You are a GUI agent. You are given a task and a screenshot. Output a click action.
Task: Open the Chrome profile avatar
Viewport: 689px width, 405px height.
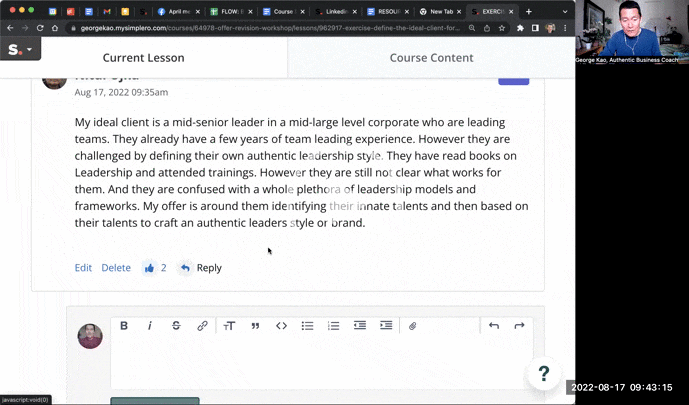tap(550, 28)
